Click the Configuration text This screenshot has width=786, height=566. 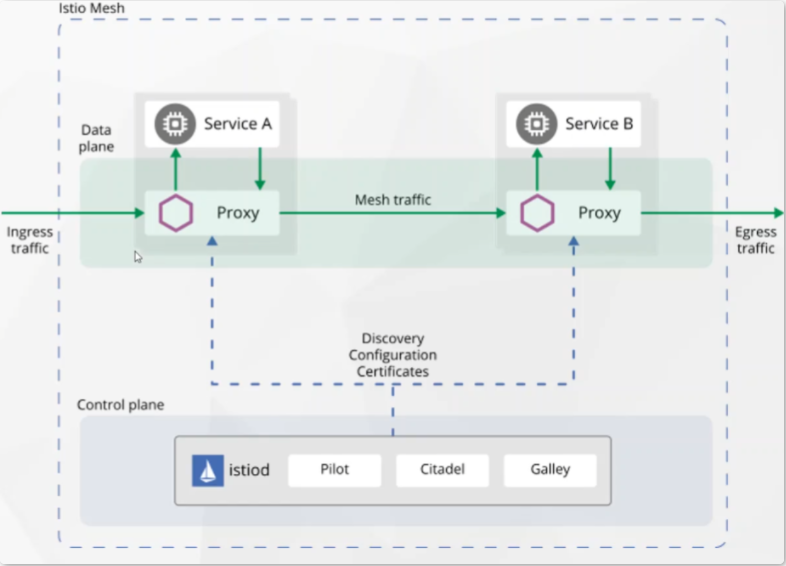(393, 355)
